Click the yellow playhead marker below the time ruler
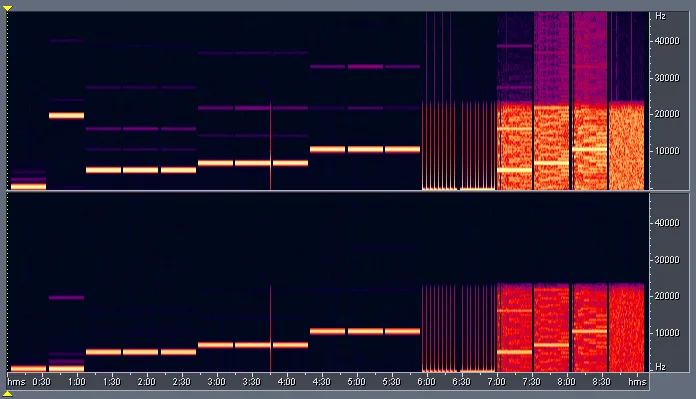This screenshot has height=399, width=696. tap(8, 393)
